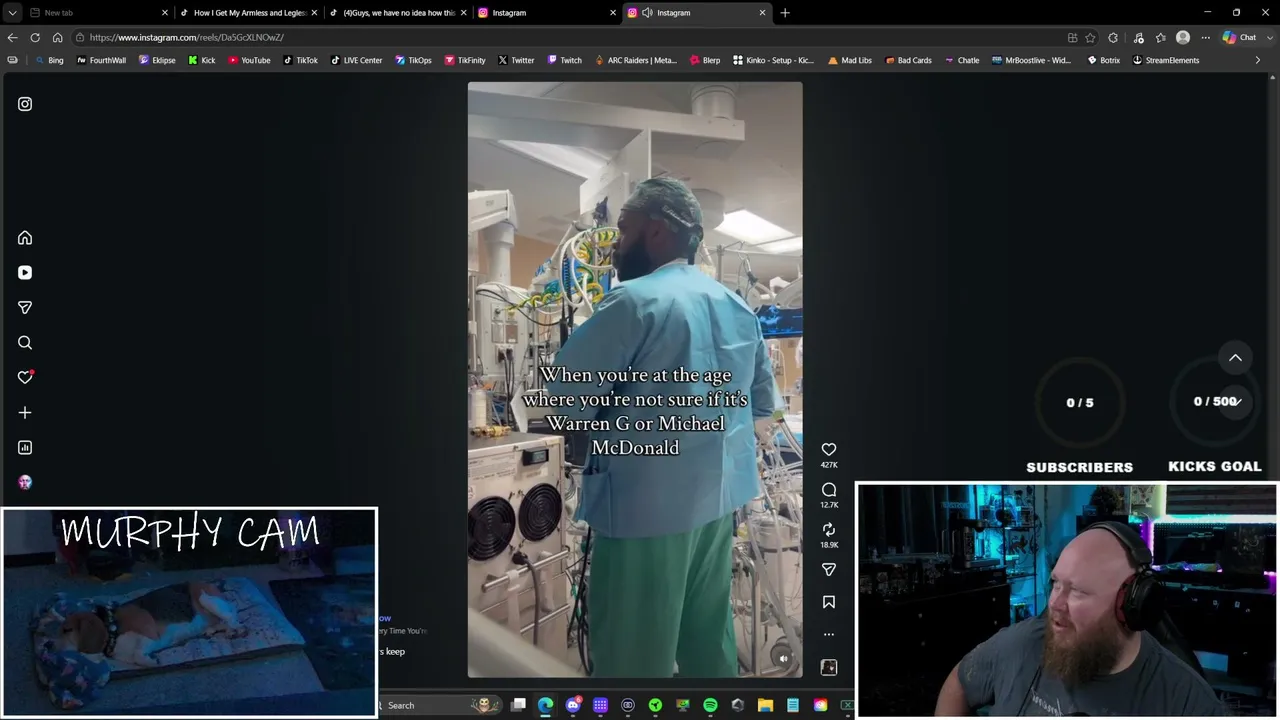Switch to the 'Guys, we have no idea' tab
This screenshot has height=720, width=1280.
pos(398,13)
